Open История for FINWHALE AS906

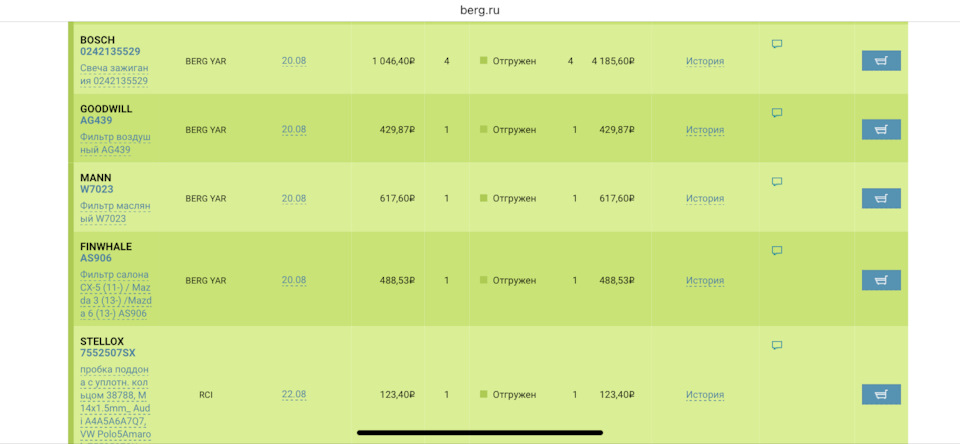pos(705,280)
